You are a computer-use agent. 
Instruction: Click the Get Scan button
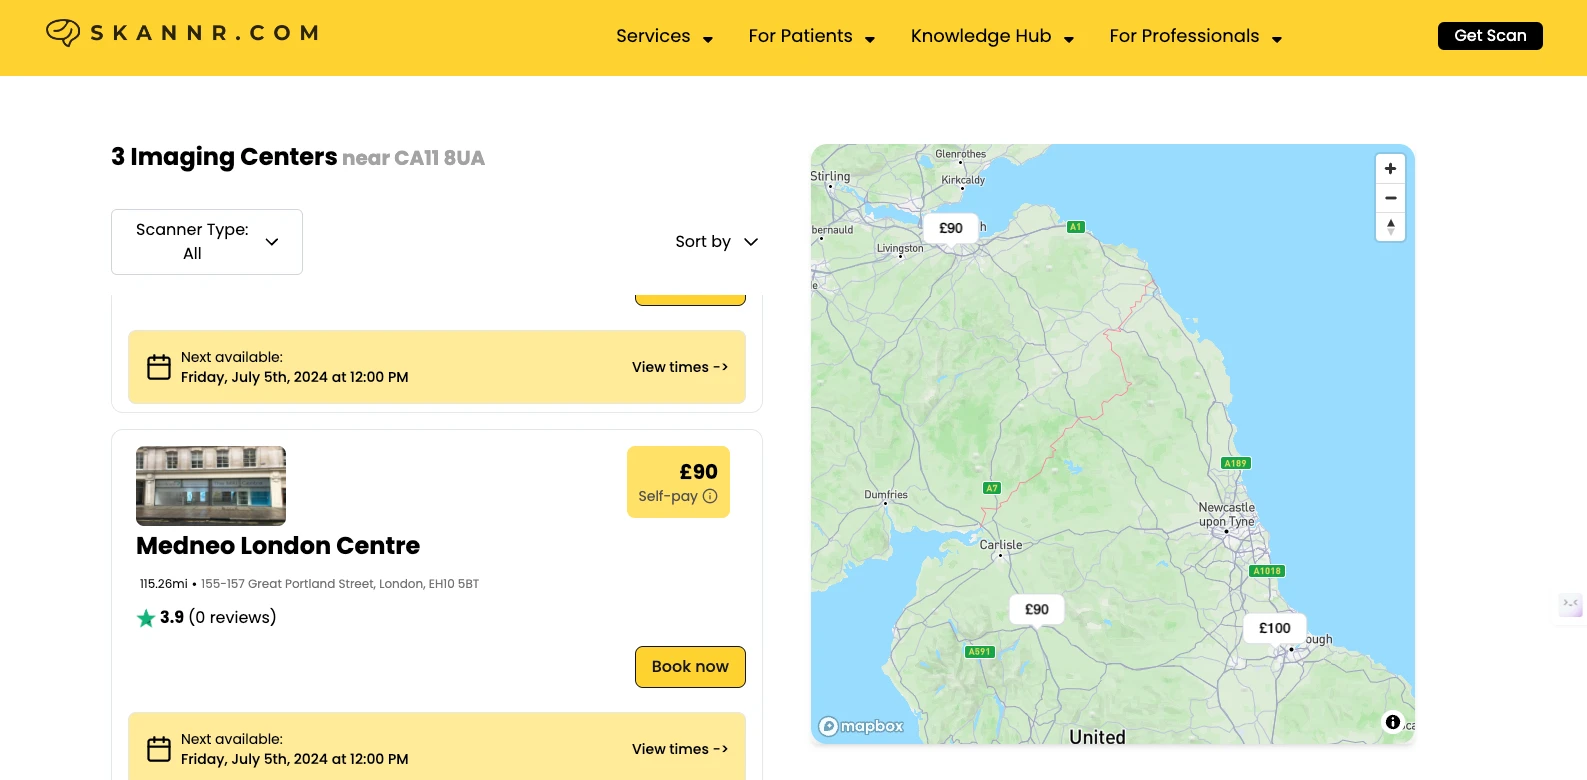coord(1490,36)
